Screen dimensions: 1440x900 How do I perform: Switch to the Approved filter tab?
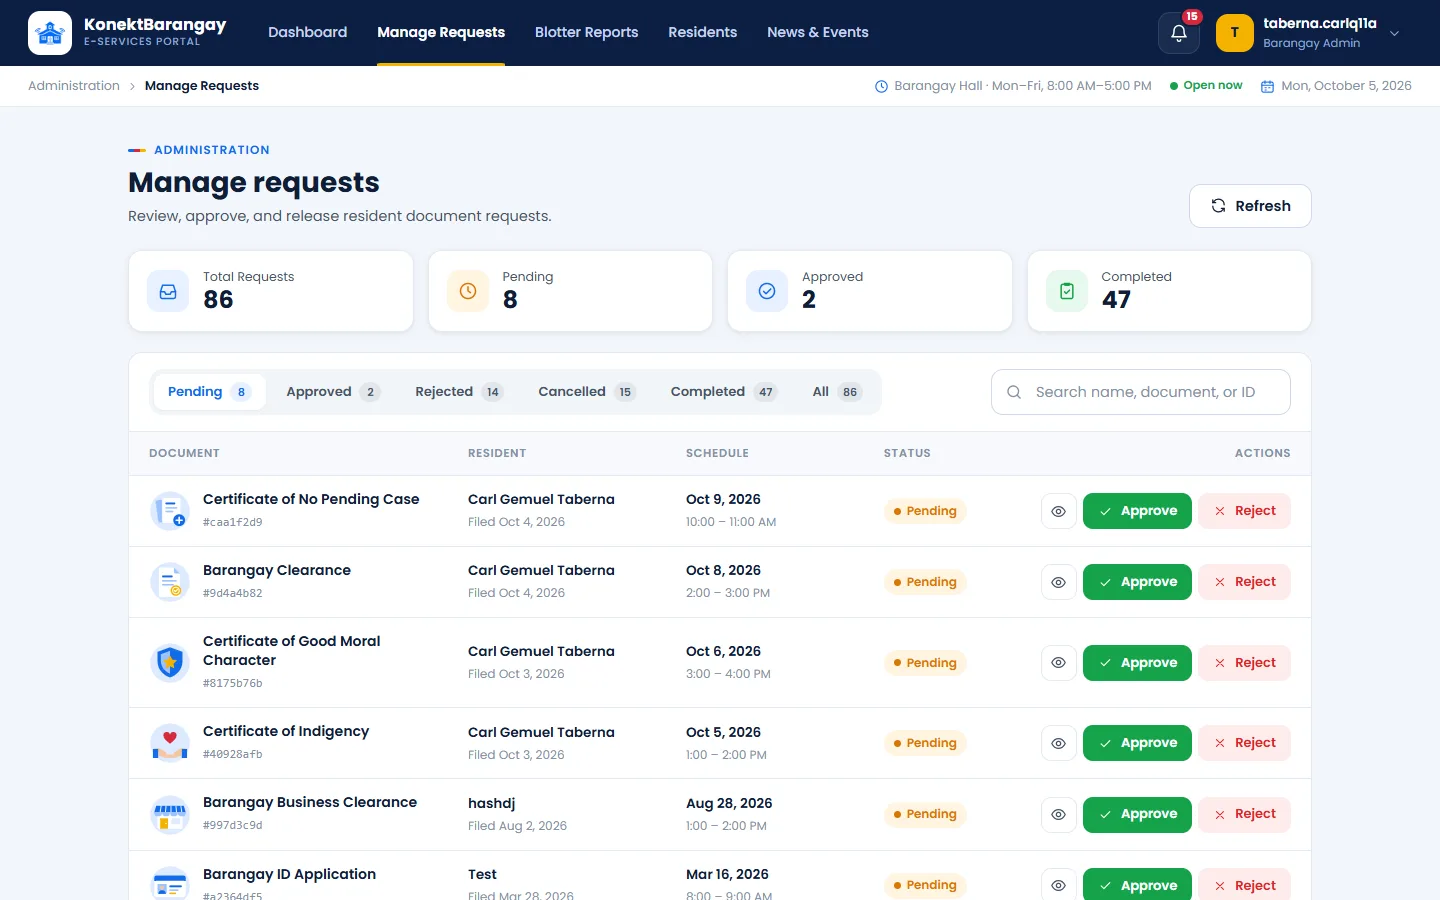(x=333, y=392)
